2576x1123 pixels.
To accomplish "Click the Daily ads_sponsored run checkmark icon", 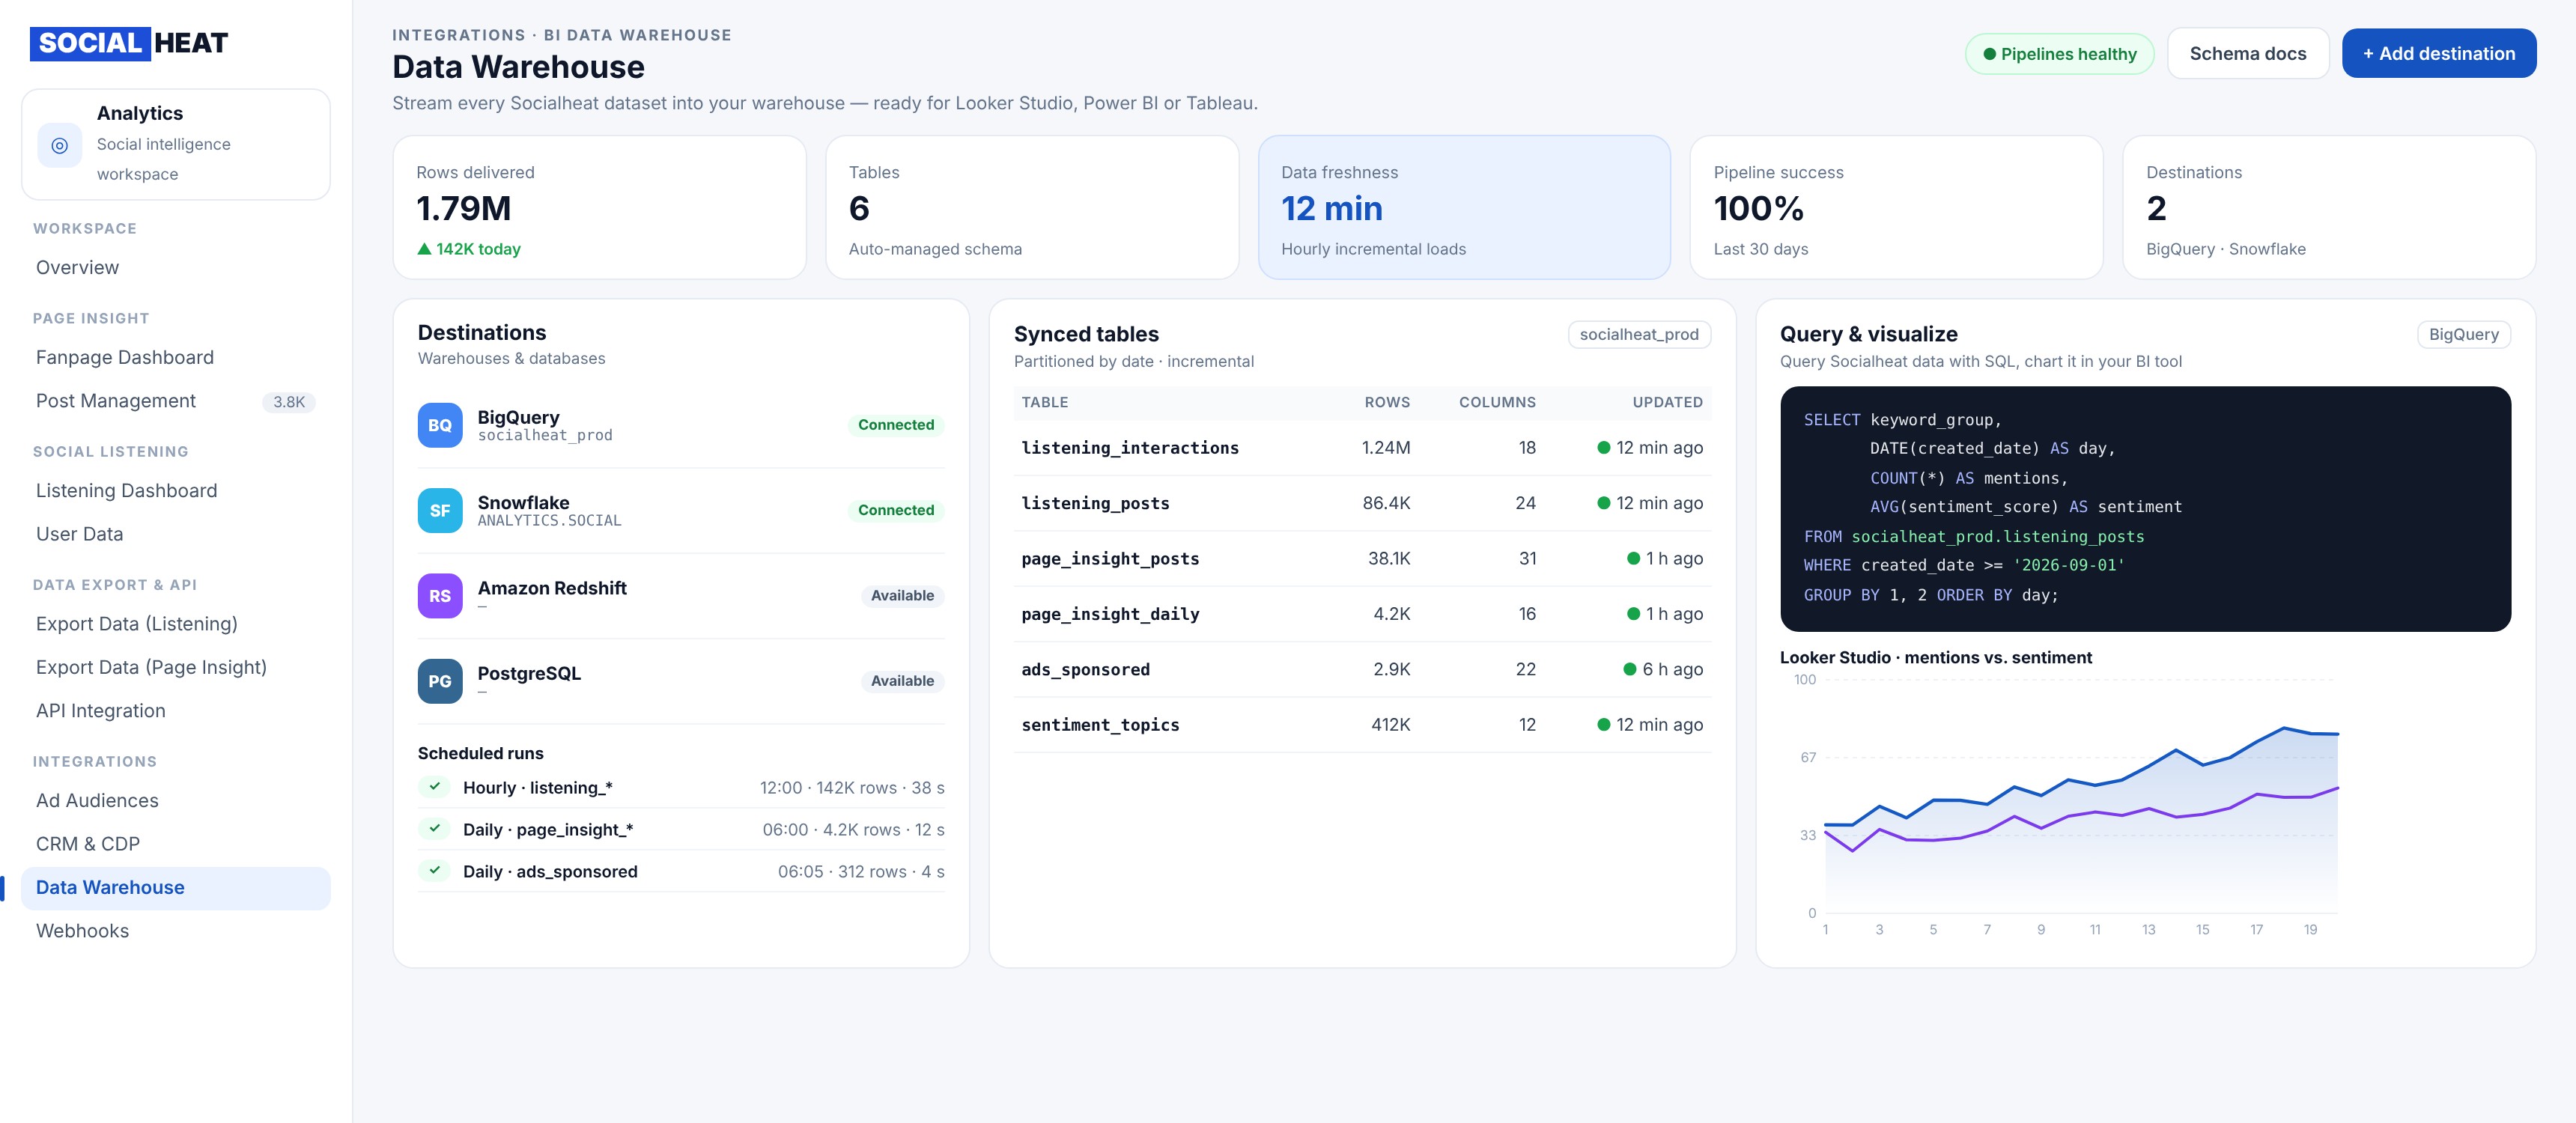I will point(435,871).
